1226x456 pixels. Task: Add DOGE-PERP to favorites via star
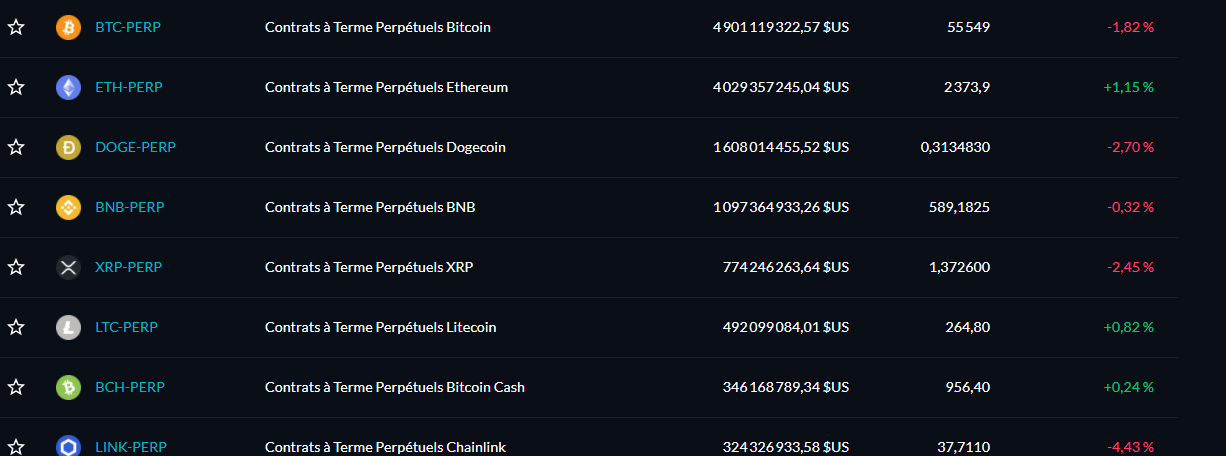click(x=16, y=147)
